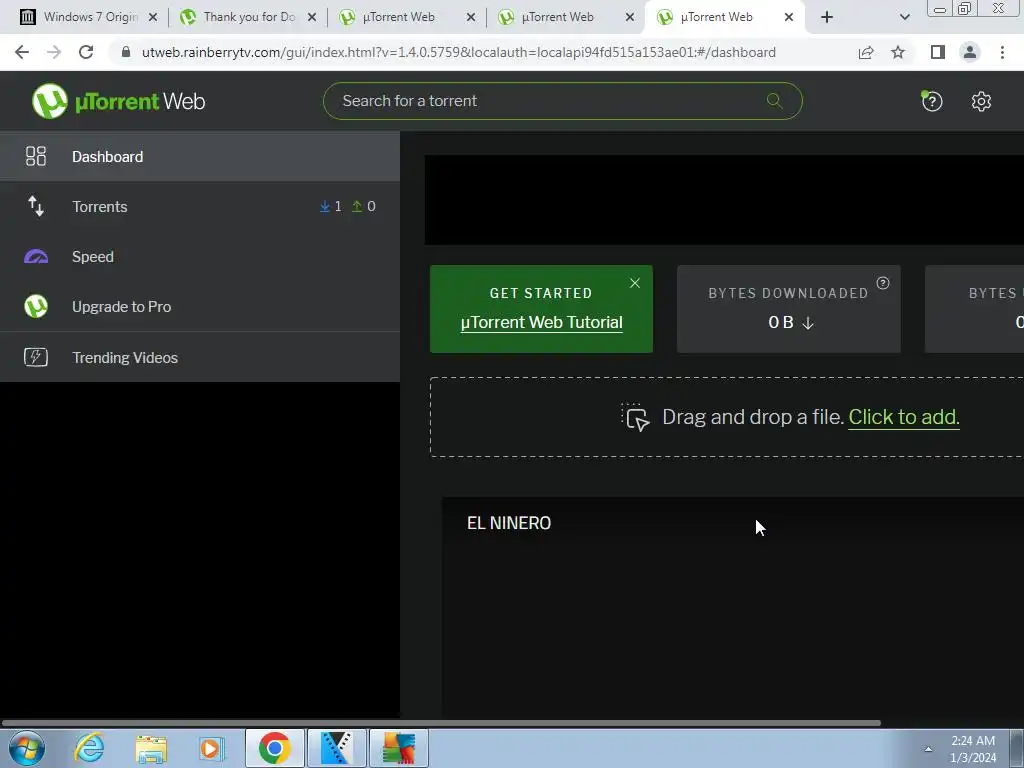This screenshot has width=1024, height=768.
Task: Click the downloading torrents count indicator
Action: 330,206
